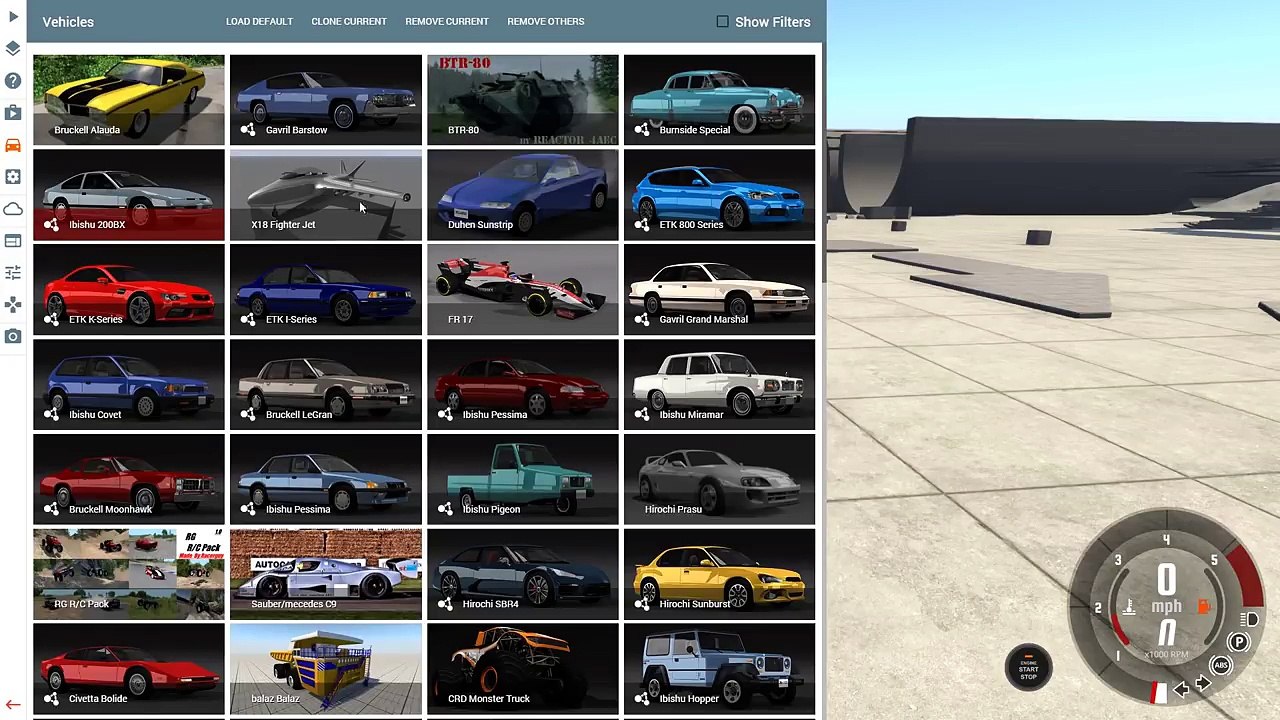Choose the Ibishu Pigeon thumbnail
This screenshot has width=1280, height=720.
point(523,479)
